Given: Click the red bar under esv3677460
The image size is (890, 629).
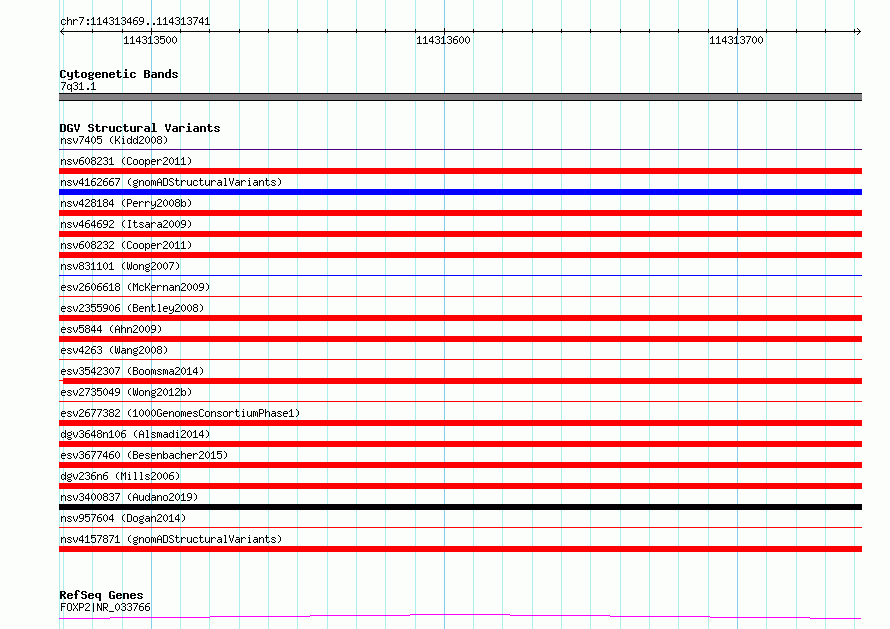Looking at the screenshot, I should [x=460, y=465].
